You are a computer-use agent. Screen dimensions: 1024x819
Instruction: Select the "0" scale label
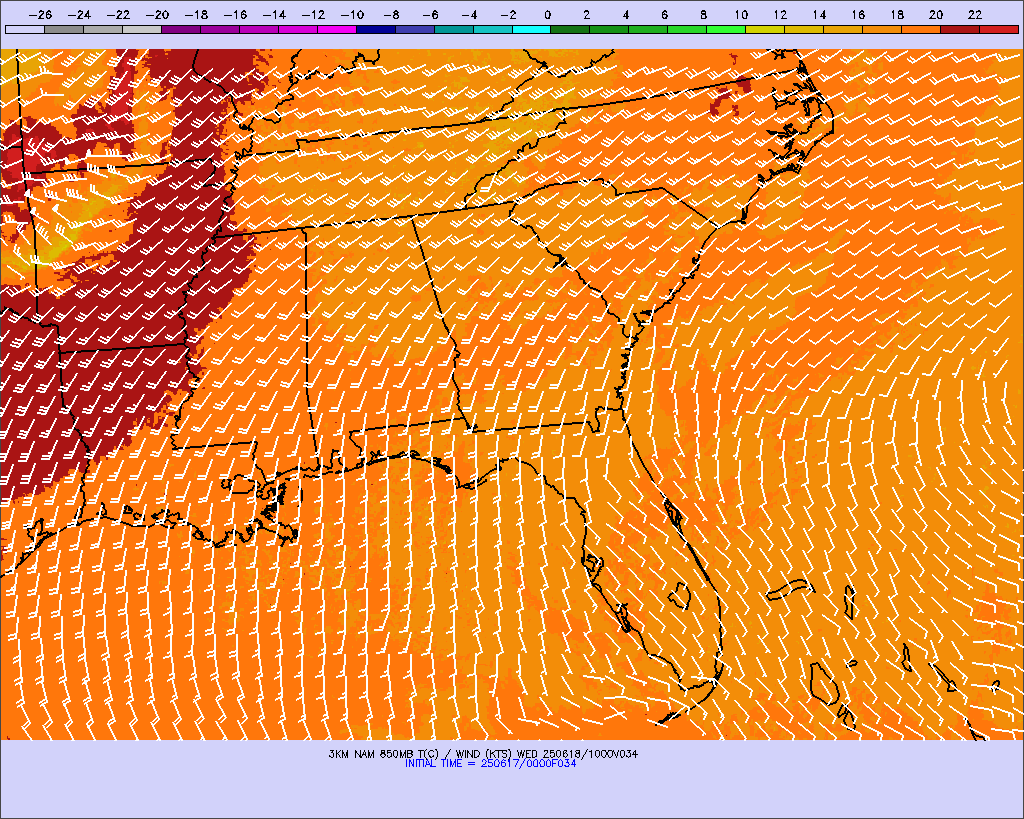click(x=547, y=14)
